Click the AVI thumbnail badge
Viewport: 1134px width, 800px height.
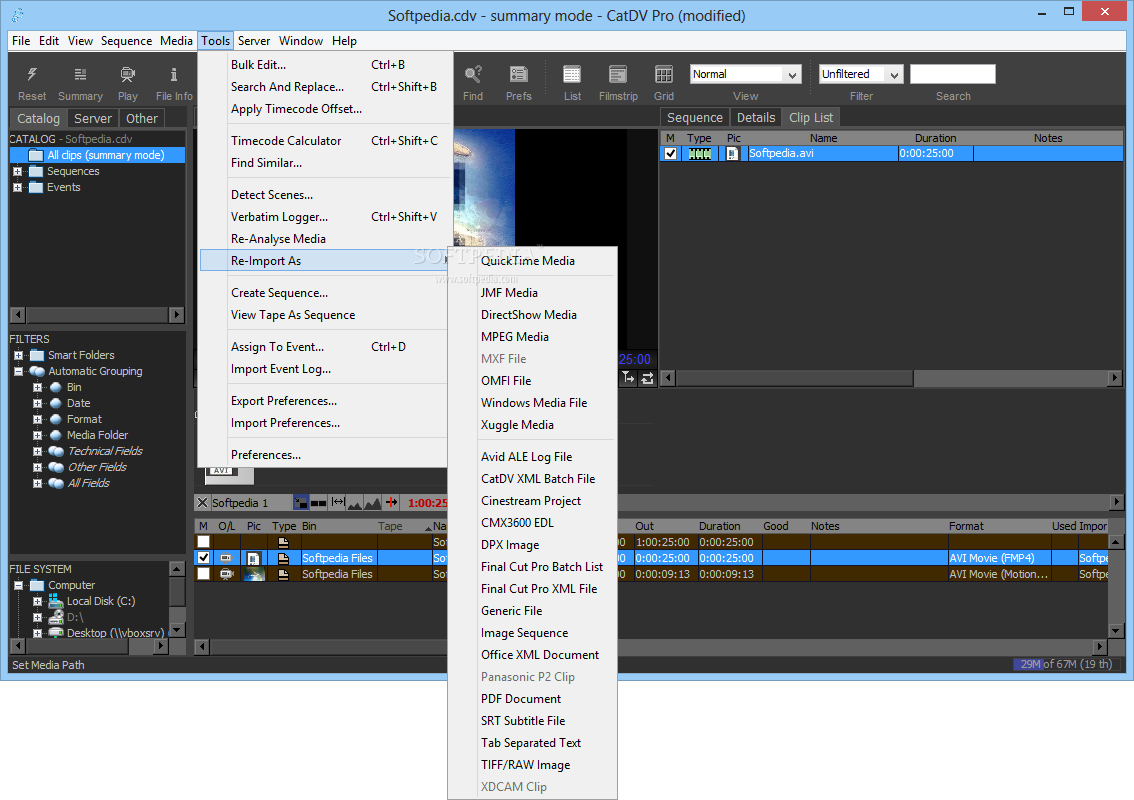click(230, 474)
